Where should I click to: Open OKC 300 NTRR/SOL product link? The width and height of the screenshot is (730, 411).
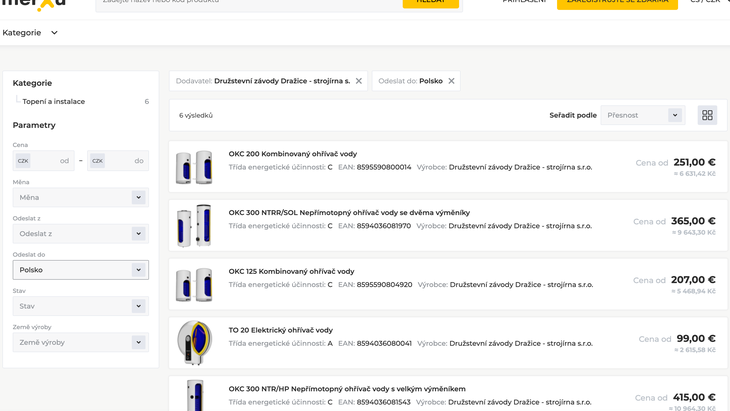(x=349, y=212)
